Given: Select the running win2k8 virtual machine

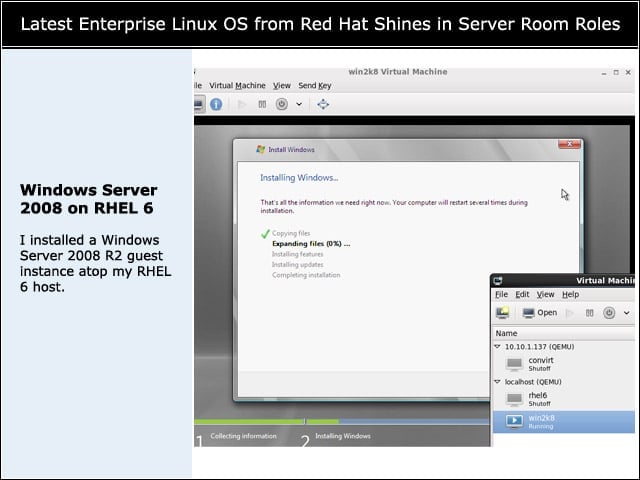Looking at the screenshot, I should coord(564,422).
